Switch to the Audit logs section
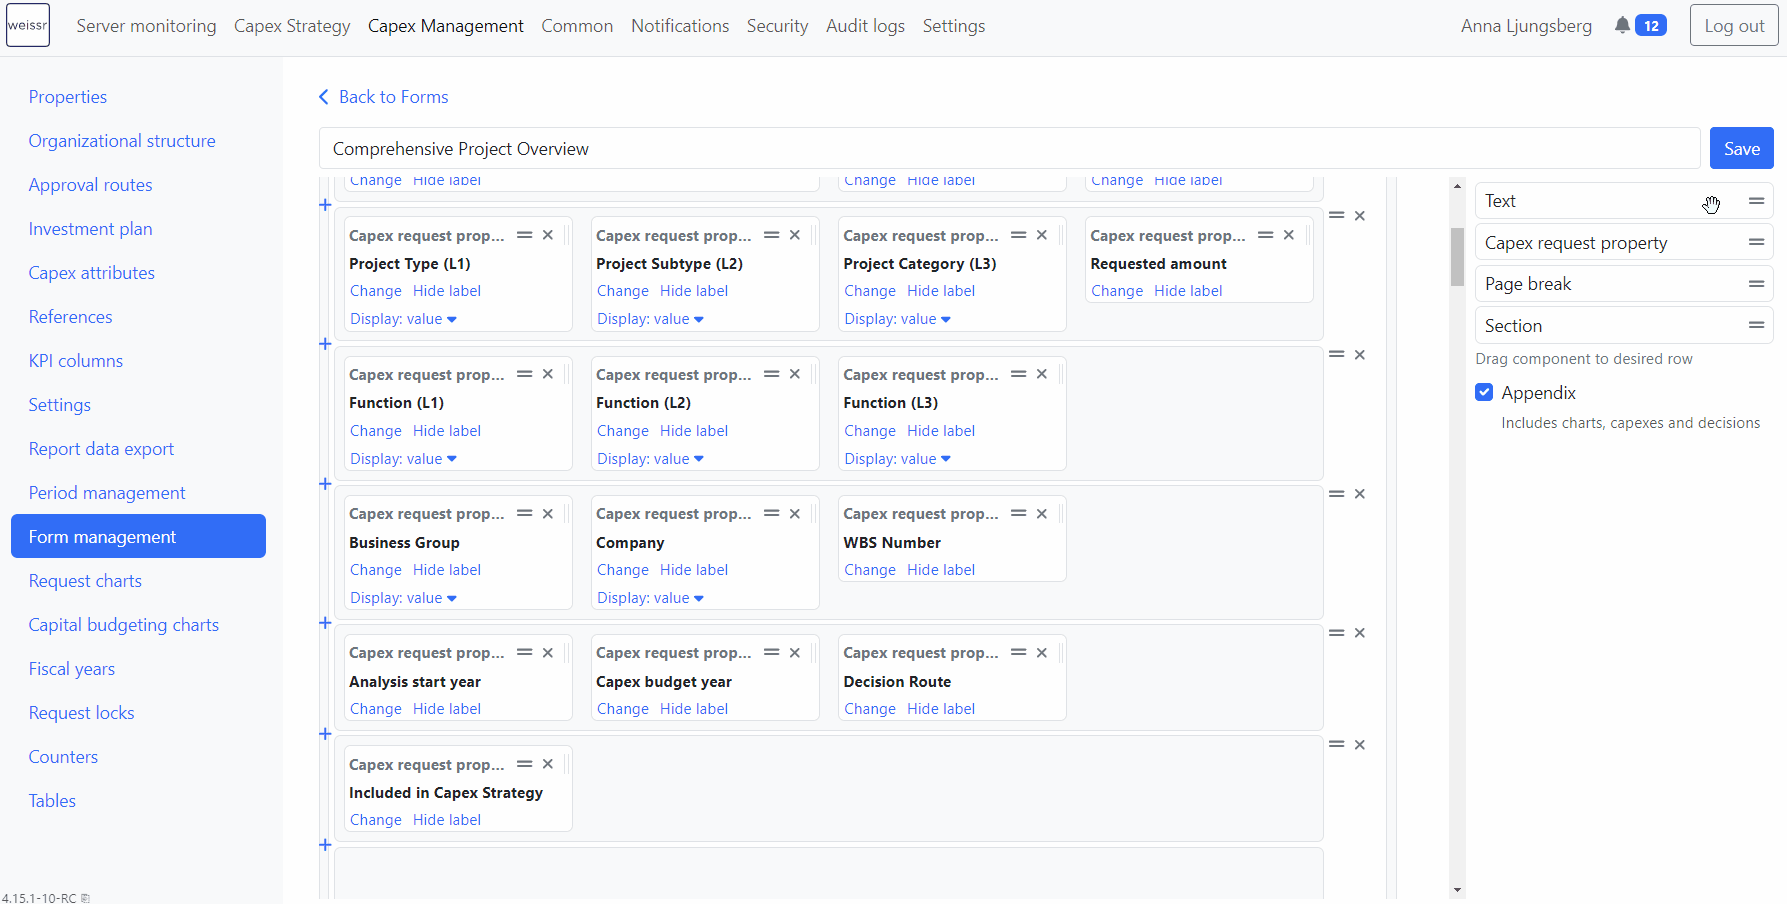This screenshot has width=1787, height=904. [865, 25]
